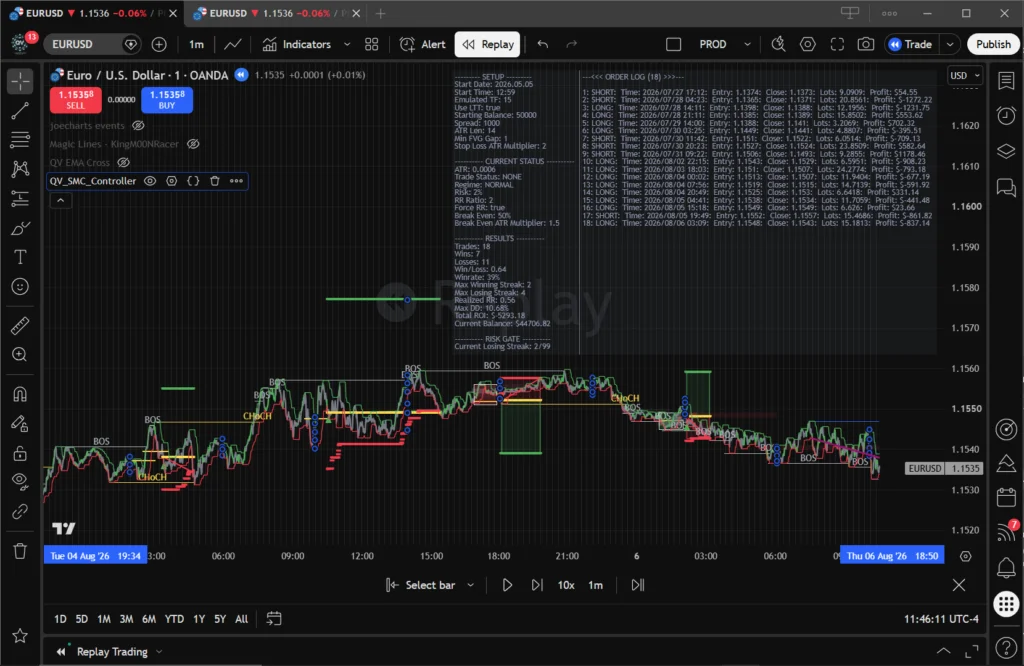Show the QV EMA Cross indicator
The image size is (1024, 666).
click(x=123, y=162)
